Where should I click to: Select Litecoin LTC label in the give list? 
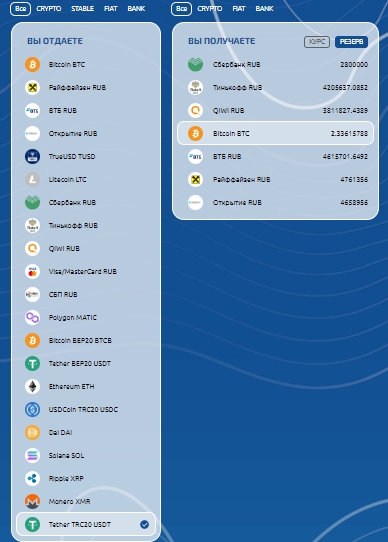[67, 179]
